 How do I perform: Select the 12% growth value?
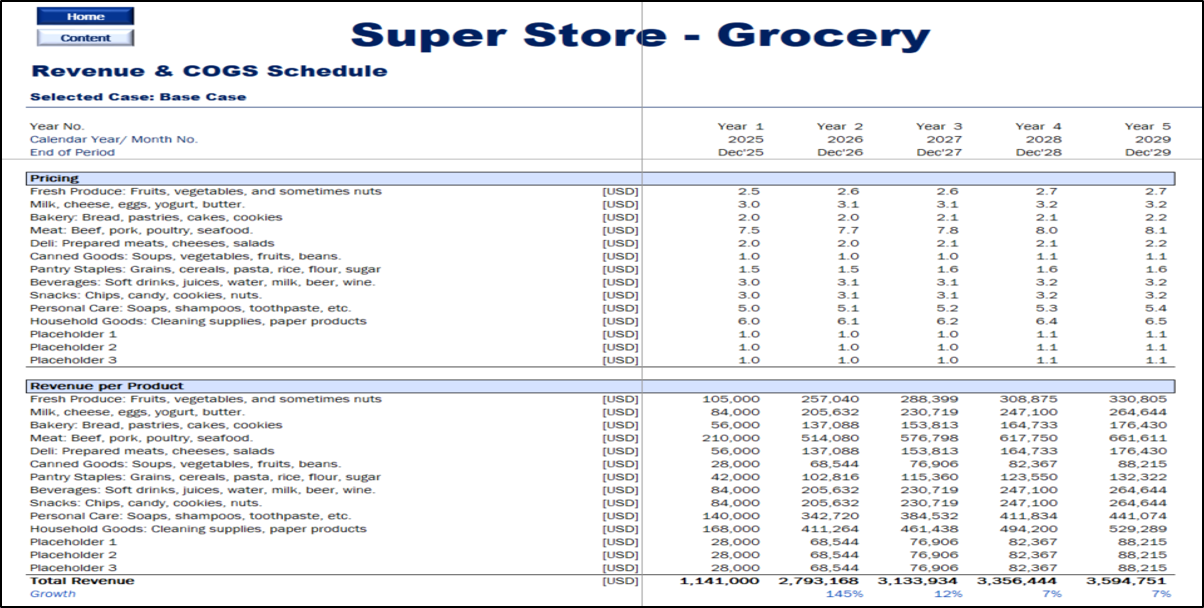point(948,594)
